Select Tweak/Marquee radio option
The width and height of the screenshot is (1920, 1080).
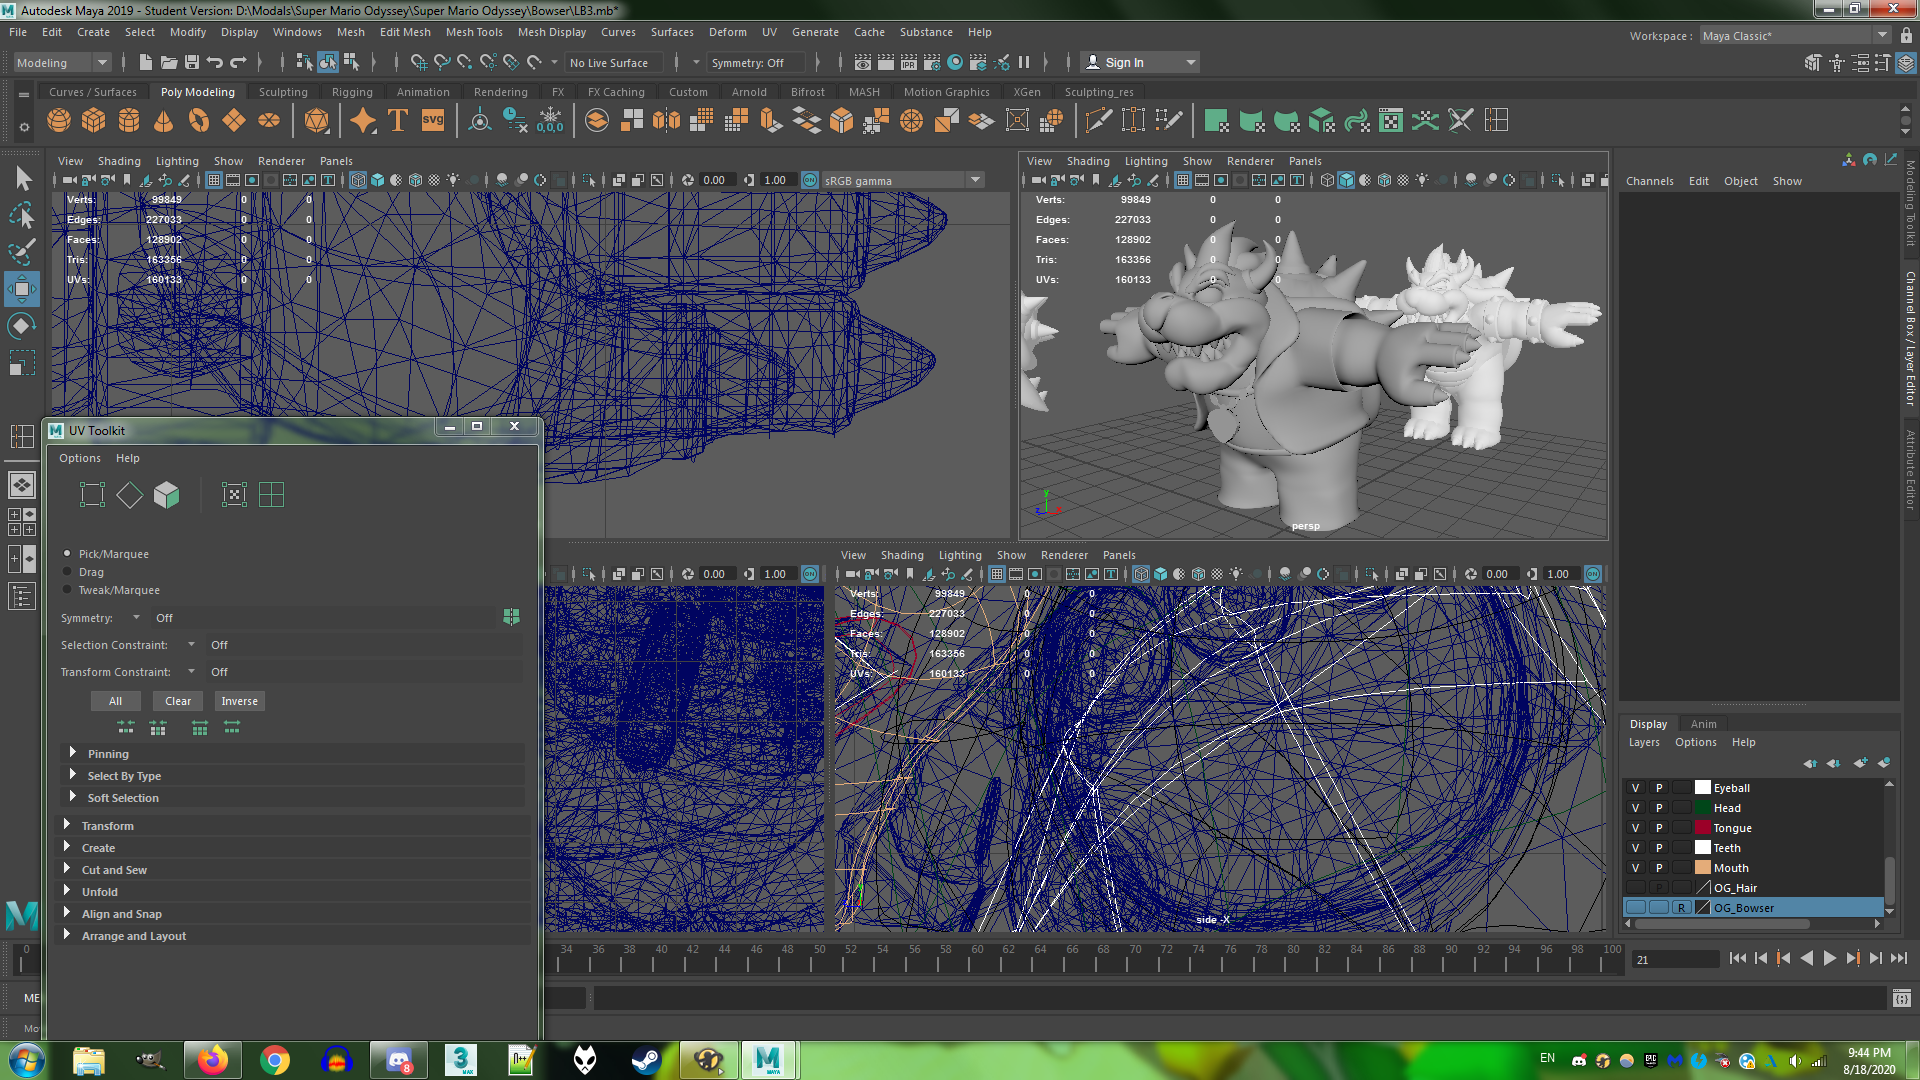[x=68, y=590]
